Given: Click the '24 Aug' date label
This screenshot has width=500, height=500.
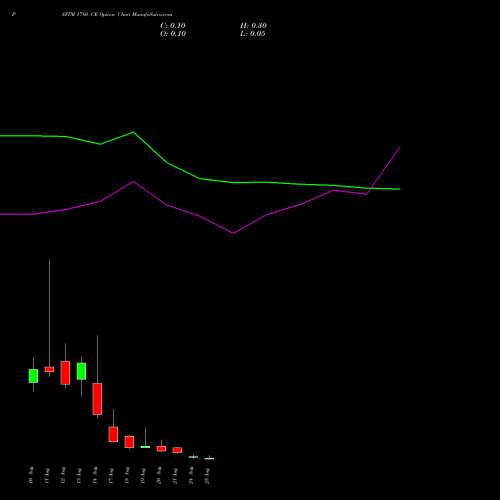Looking at the screenshot, I should (x=191, y=475).
